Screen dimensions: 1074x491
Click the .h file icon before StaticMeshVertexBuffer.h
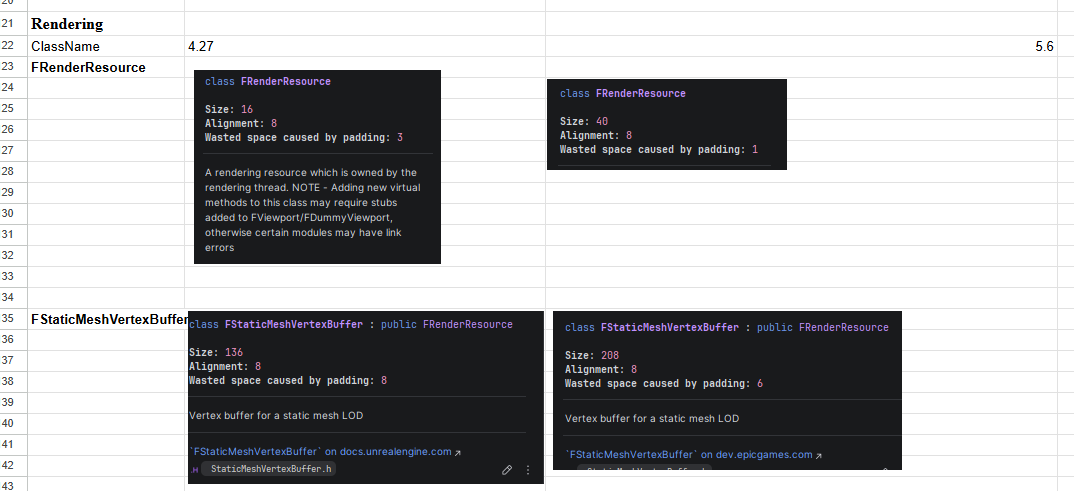pos(195,470)
